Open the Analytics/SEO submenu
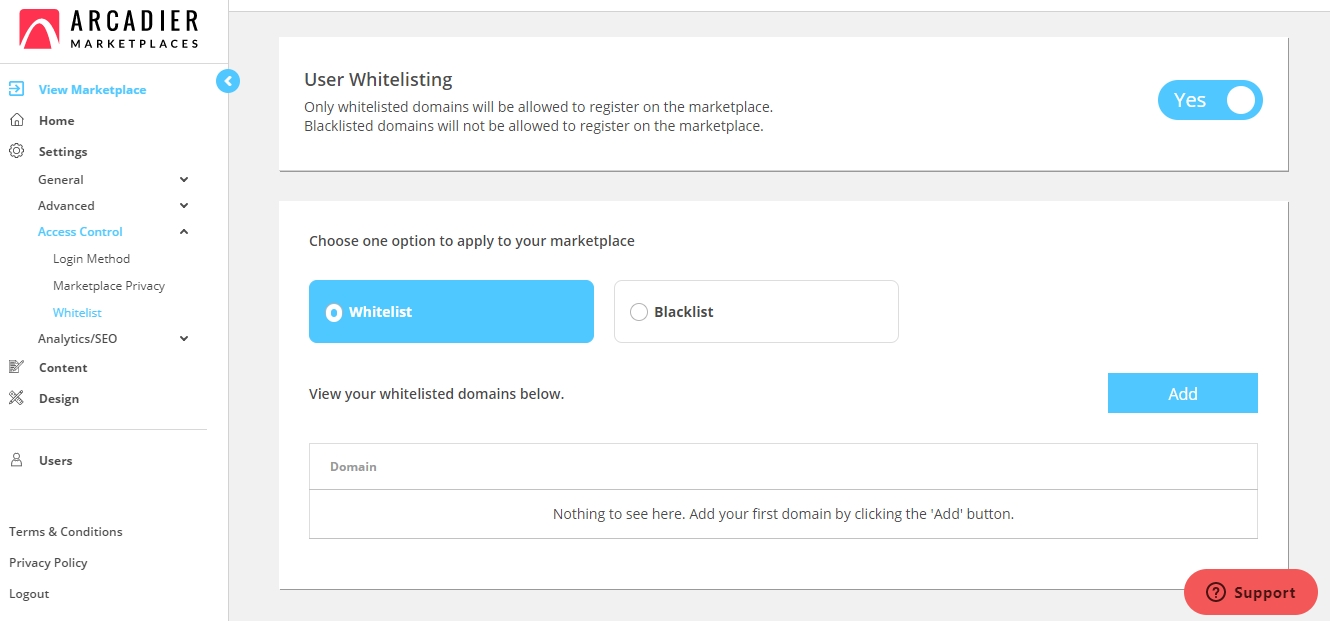Image resolution: width=1330 pixels, height=621 pixels. click(x=77, y=339)
